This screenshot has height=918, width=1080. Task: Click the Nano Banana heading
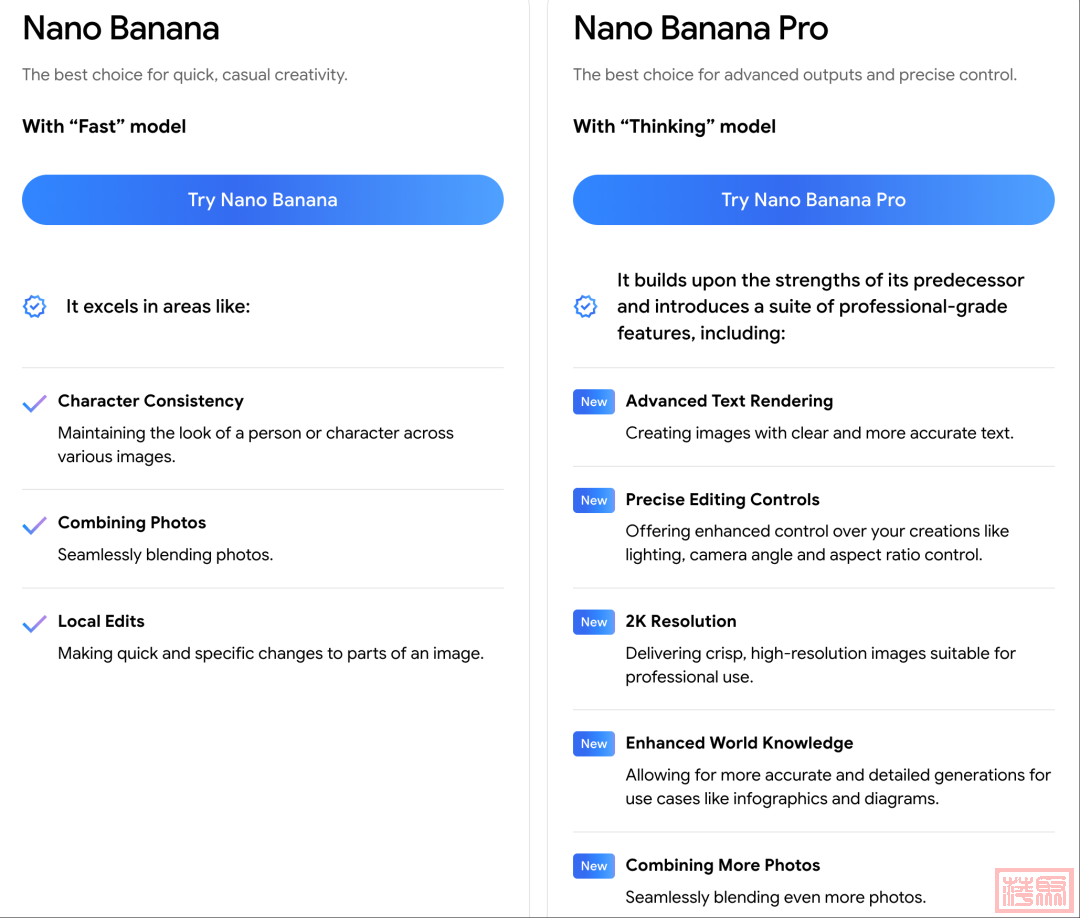coord(121,28)
